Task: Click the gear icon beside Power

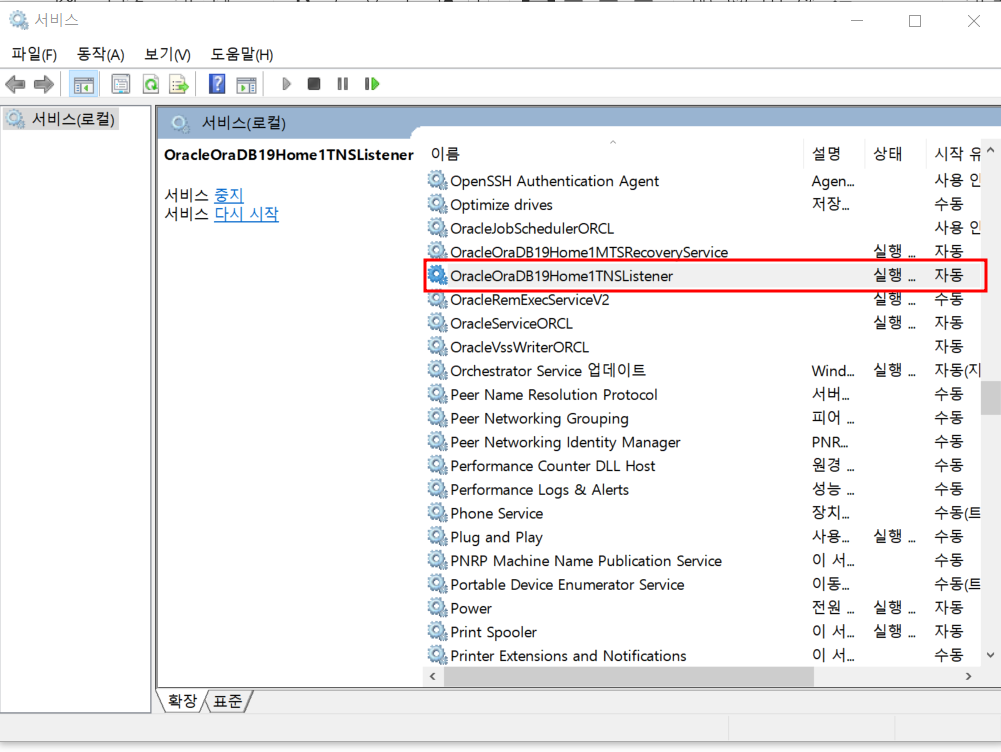Action: (437, 608)
